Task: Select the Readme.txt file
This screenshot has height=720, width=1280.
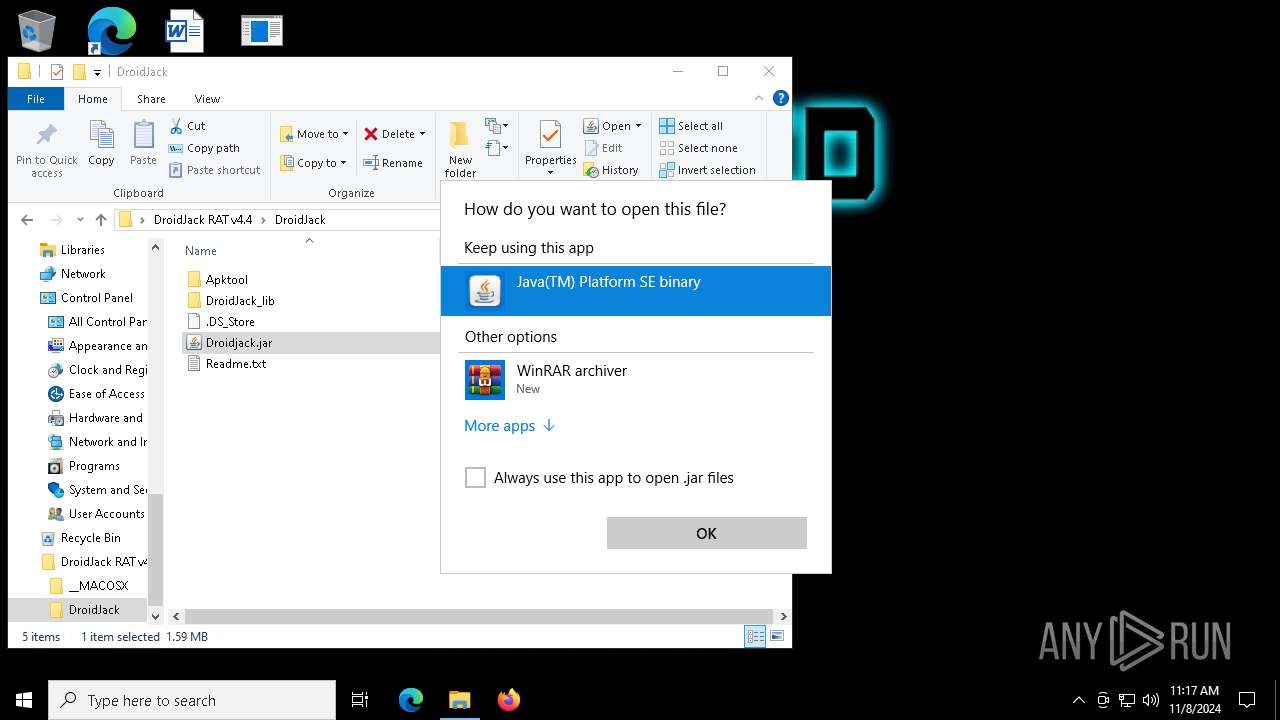Action: tap(226, 364)
